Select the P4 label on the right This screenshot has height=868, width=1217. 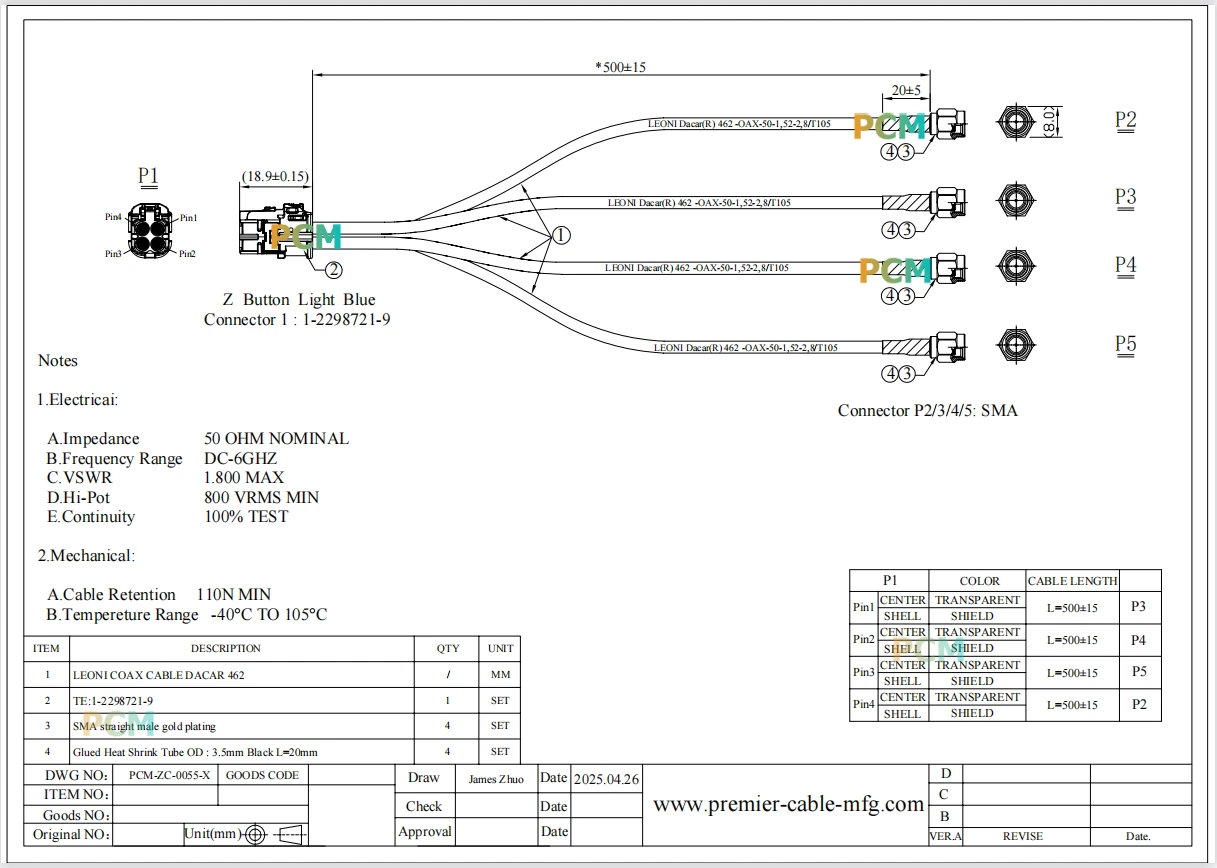1126,265
